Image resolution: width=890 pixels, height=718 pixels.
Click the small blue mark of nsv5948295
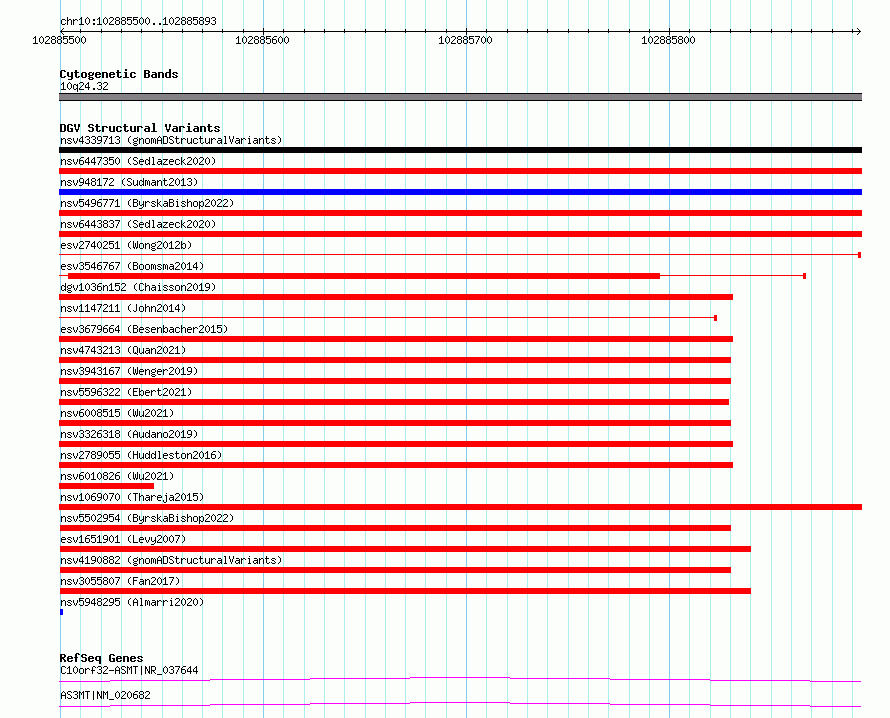coord(61,612)
